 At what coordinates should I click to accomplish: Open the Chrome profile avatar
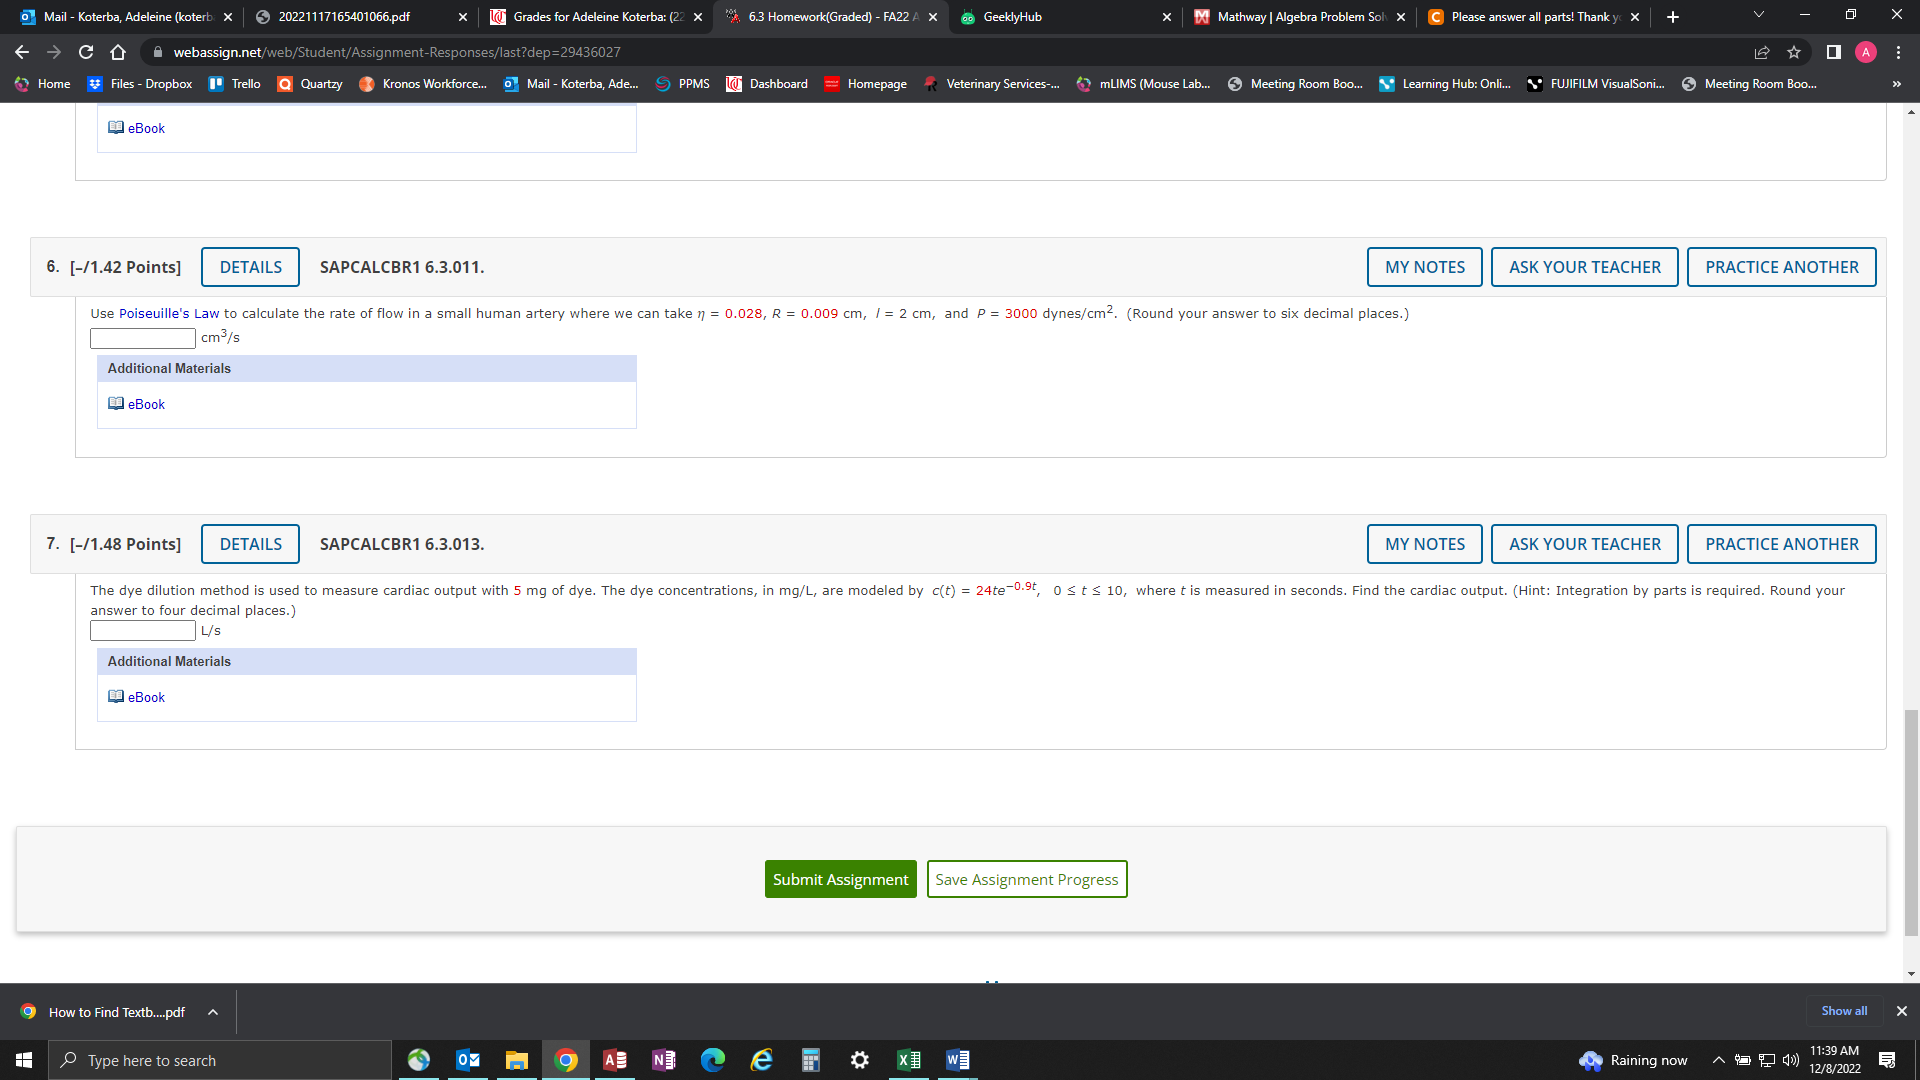point(1866,52)
